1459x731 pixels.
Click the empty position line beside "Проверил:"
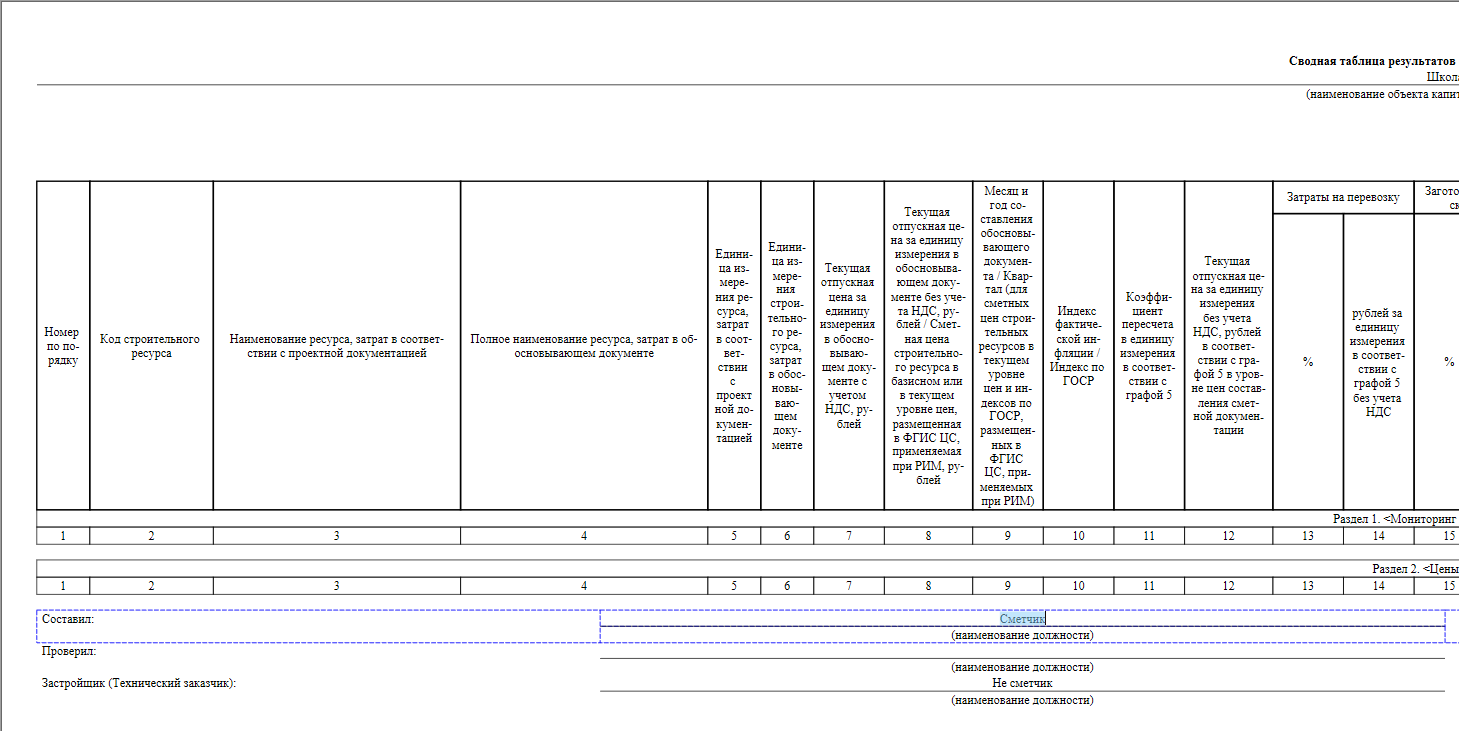pyautogui.click(x=1022, y=651)
